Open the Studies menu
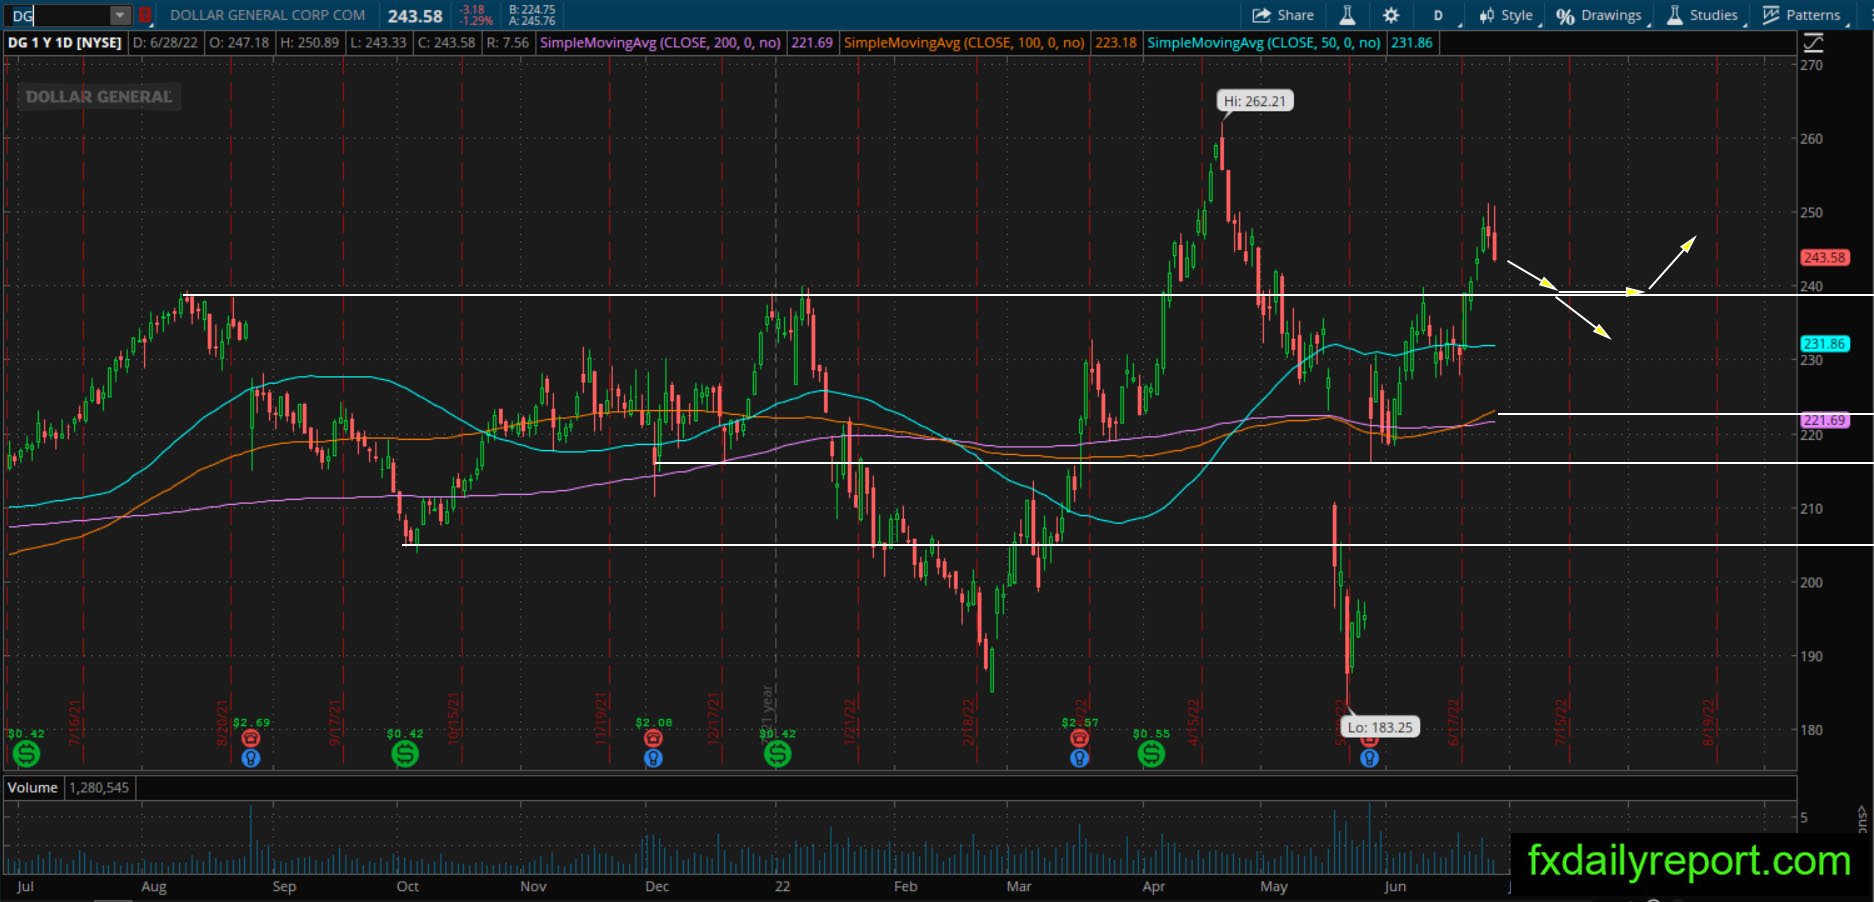This screenshot has width=1874, height=902. point(1702,15)
